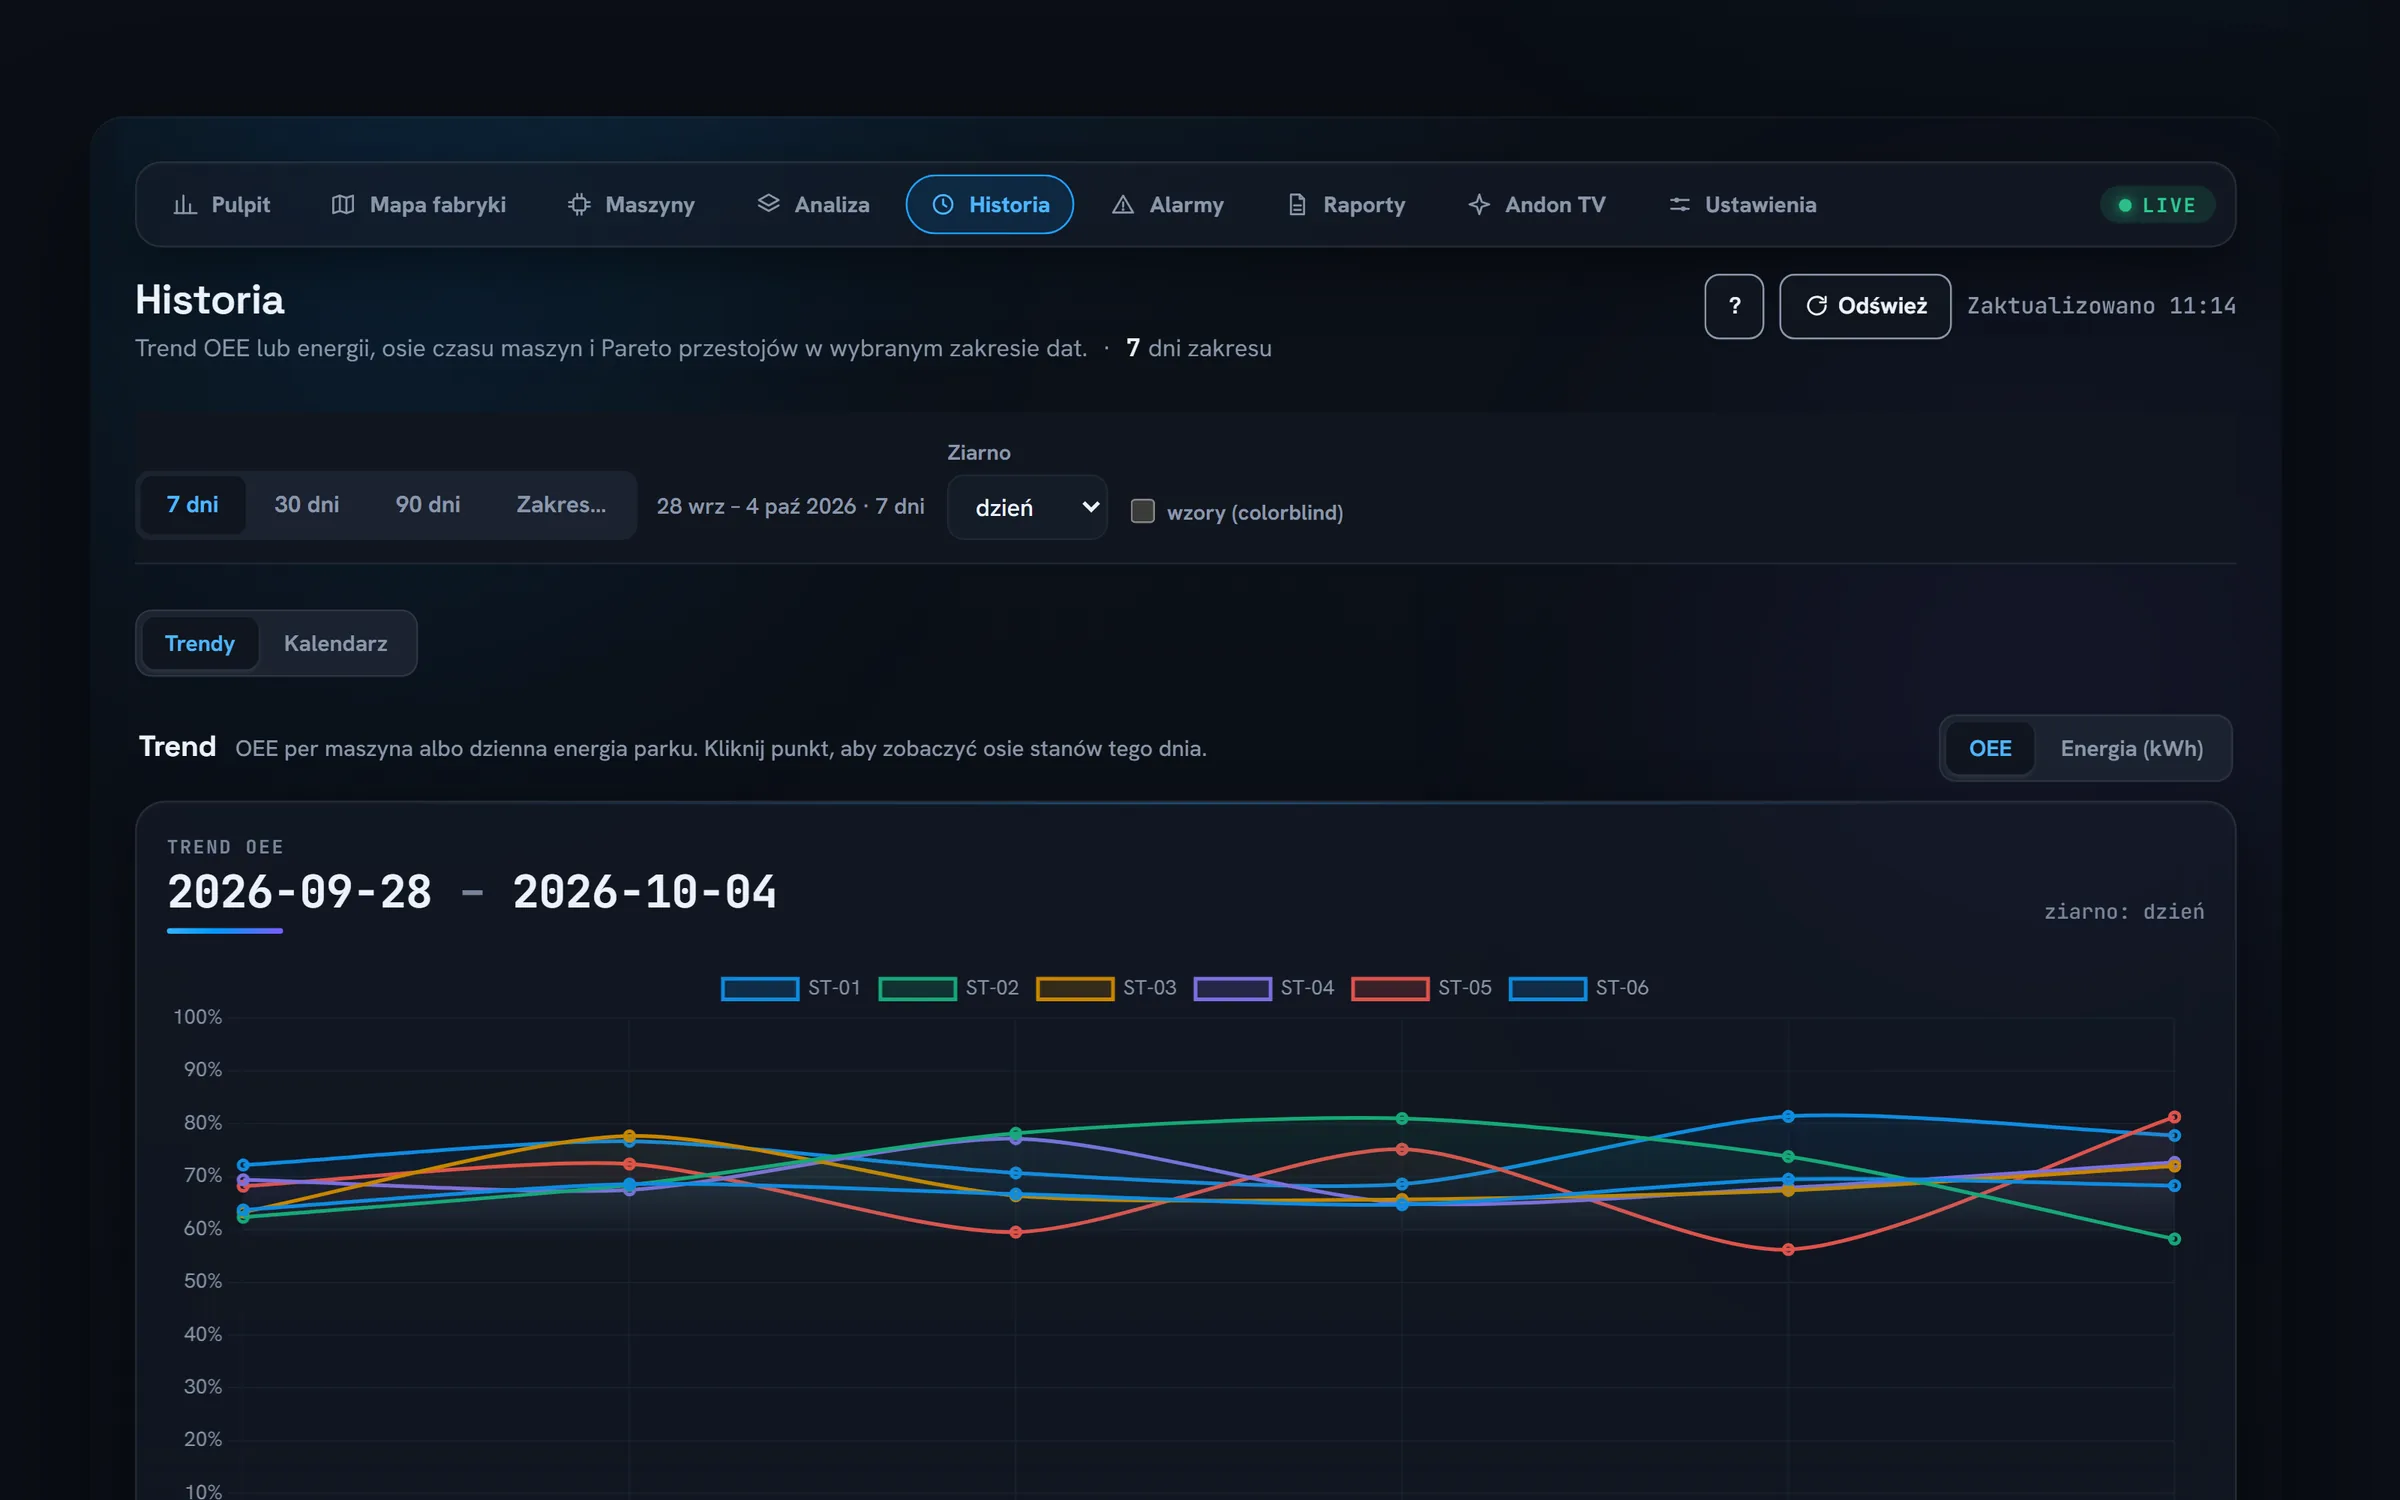2400x1500 pixels.
Task: Select the 90 dni range
Action: [x=428, y=505]
